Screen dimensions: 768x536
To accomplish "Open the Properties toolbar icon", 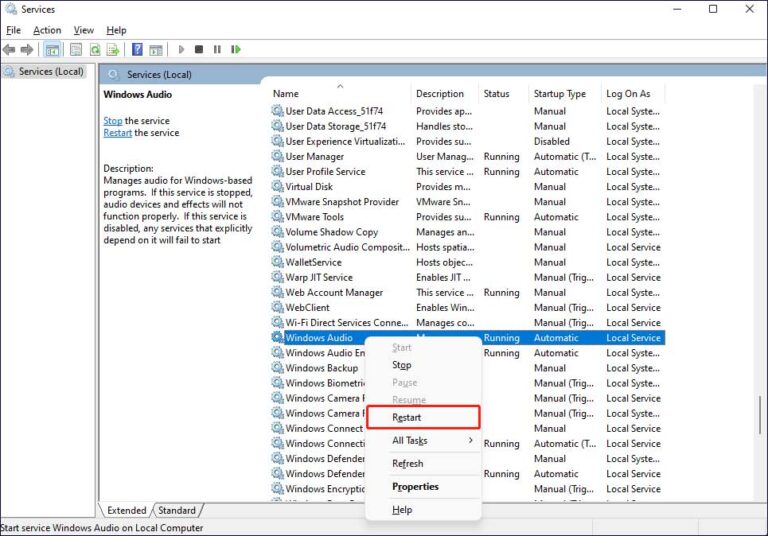I will point(76,49).
